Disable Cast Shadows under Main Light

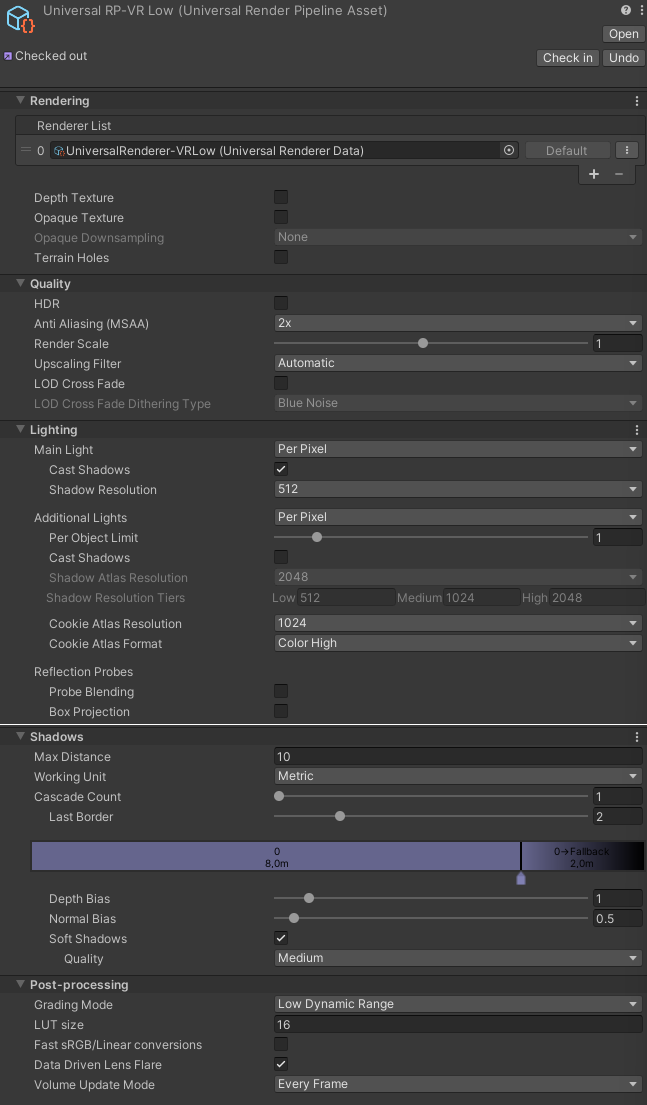click(280, 468)
